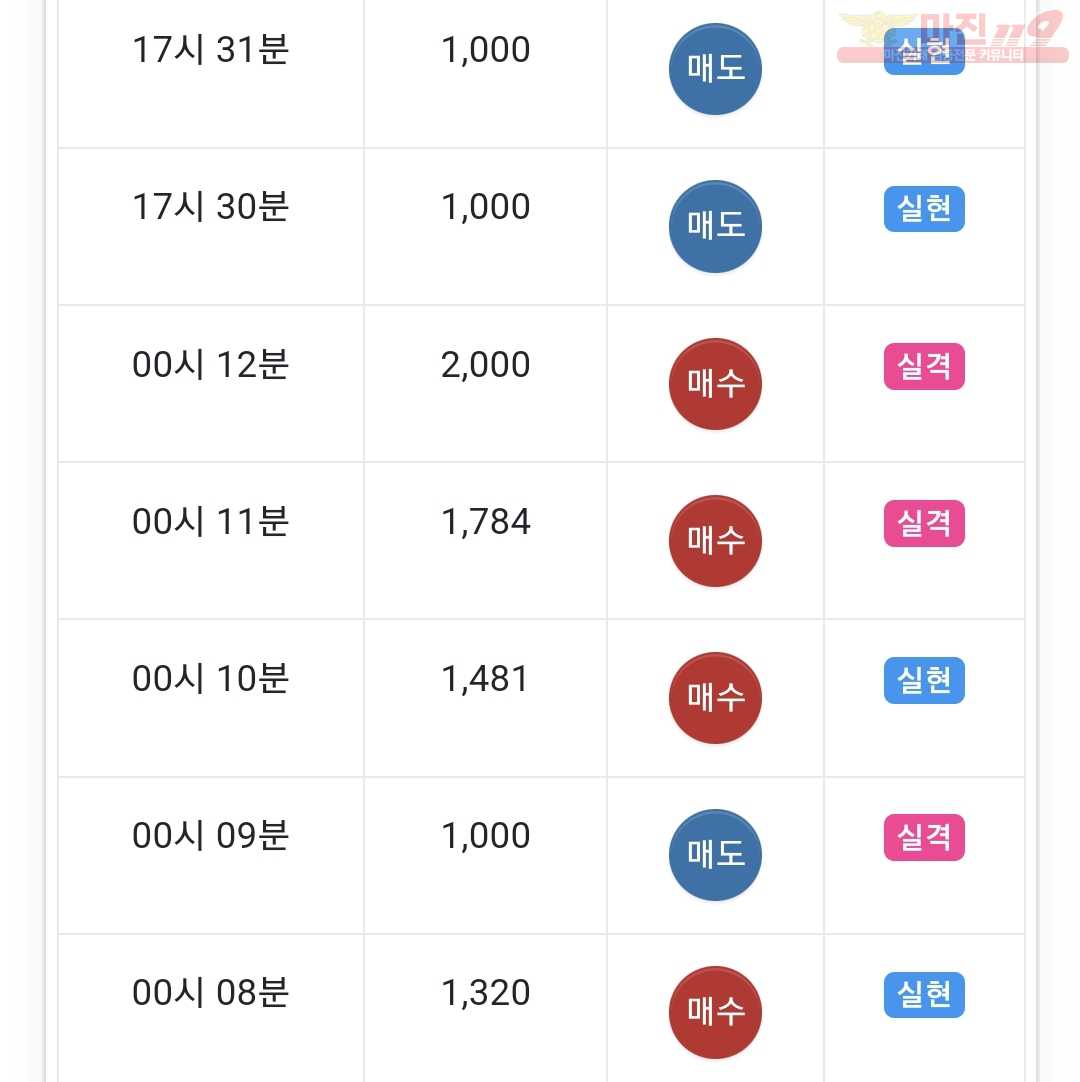This screenshot has height=1082, width=1080.
Task: Select the 17시 31분 time cell
Action: coord(210,72)
